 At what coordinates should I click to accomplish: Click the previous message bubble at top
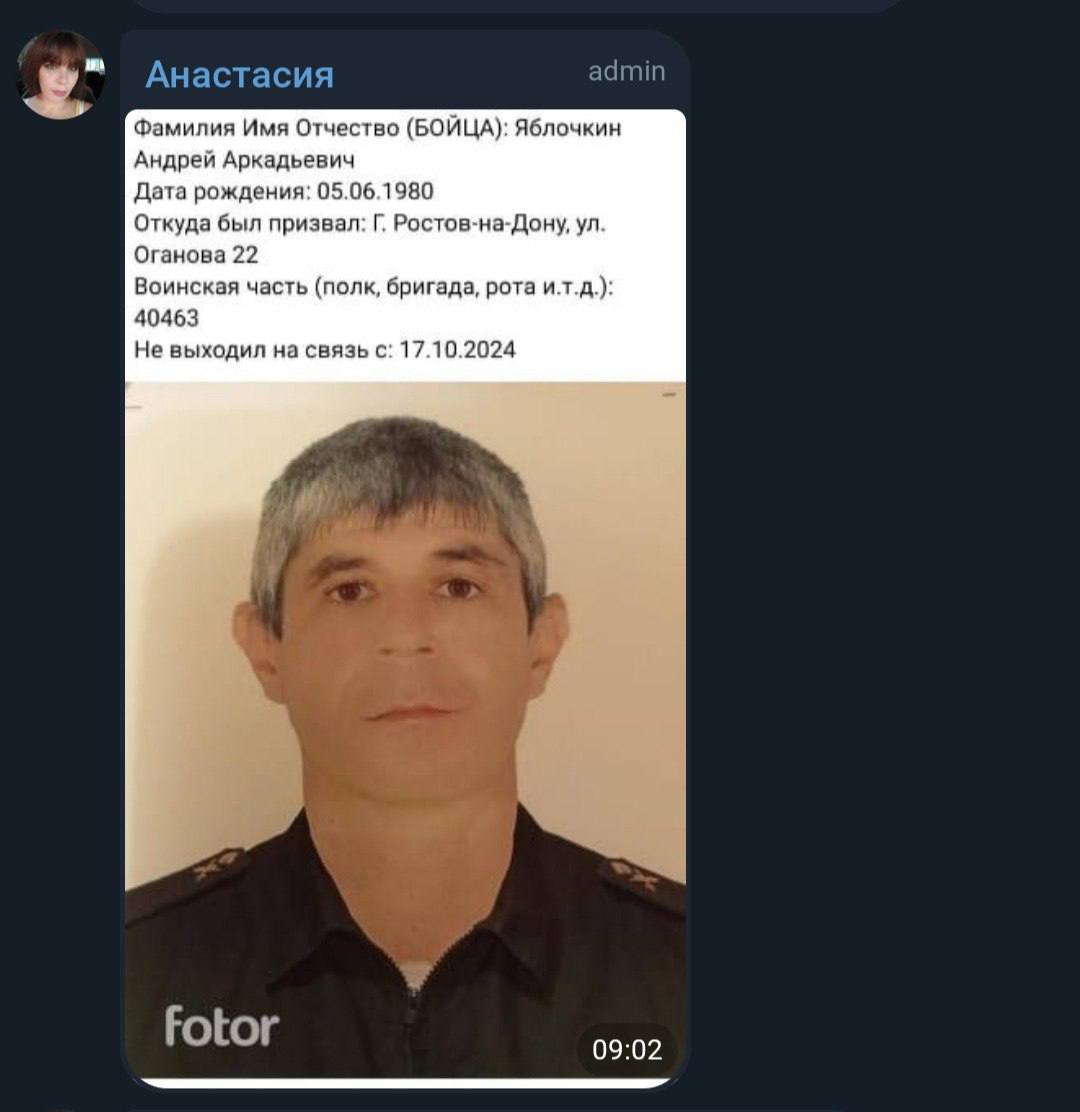(x=518, y=6)
